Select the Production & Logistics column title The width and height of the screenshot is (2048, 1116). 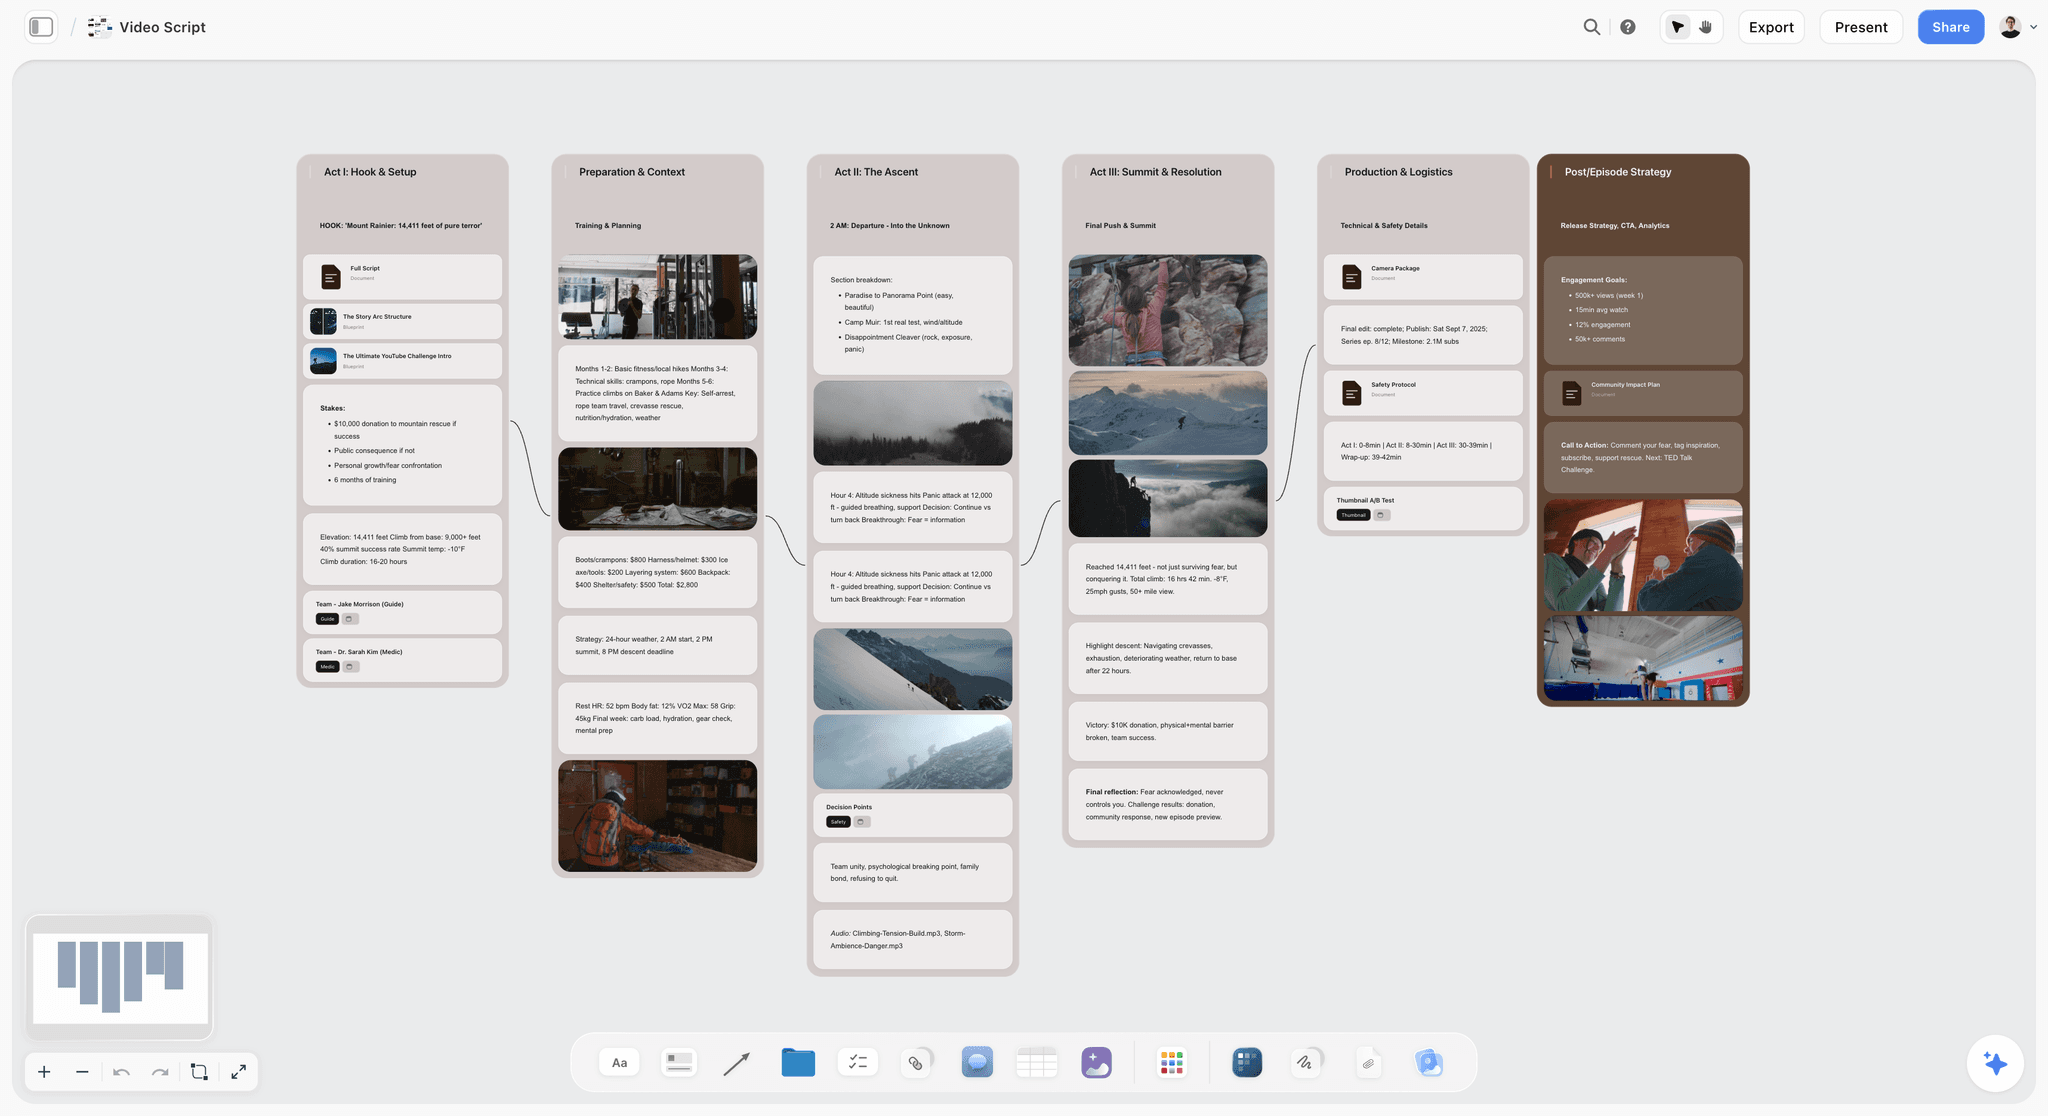coord(1398,172)
